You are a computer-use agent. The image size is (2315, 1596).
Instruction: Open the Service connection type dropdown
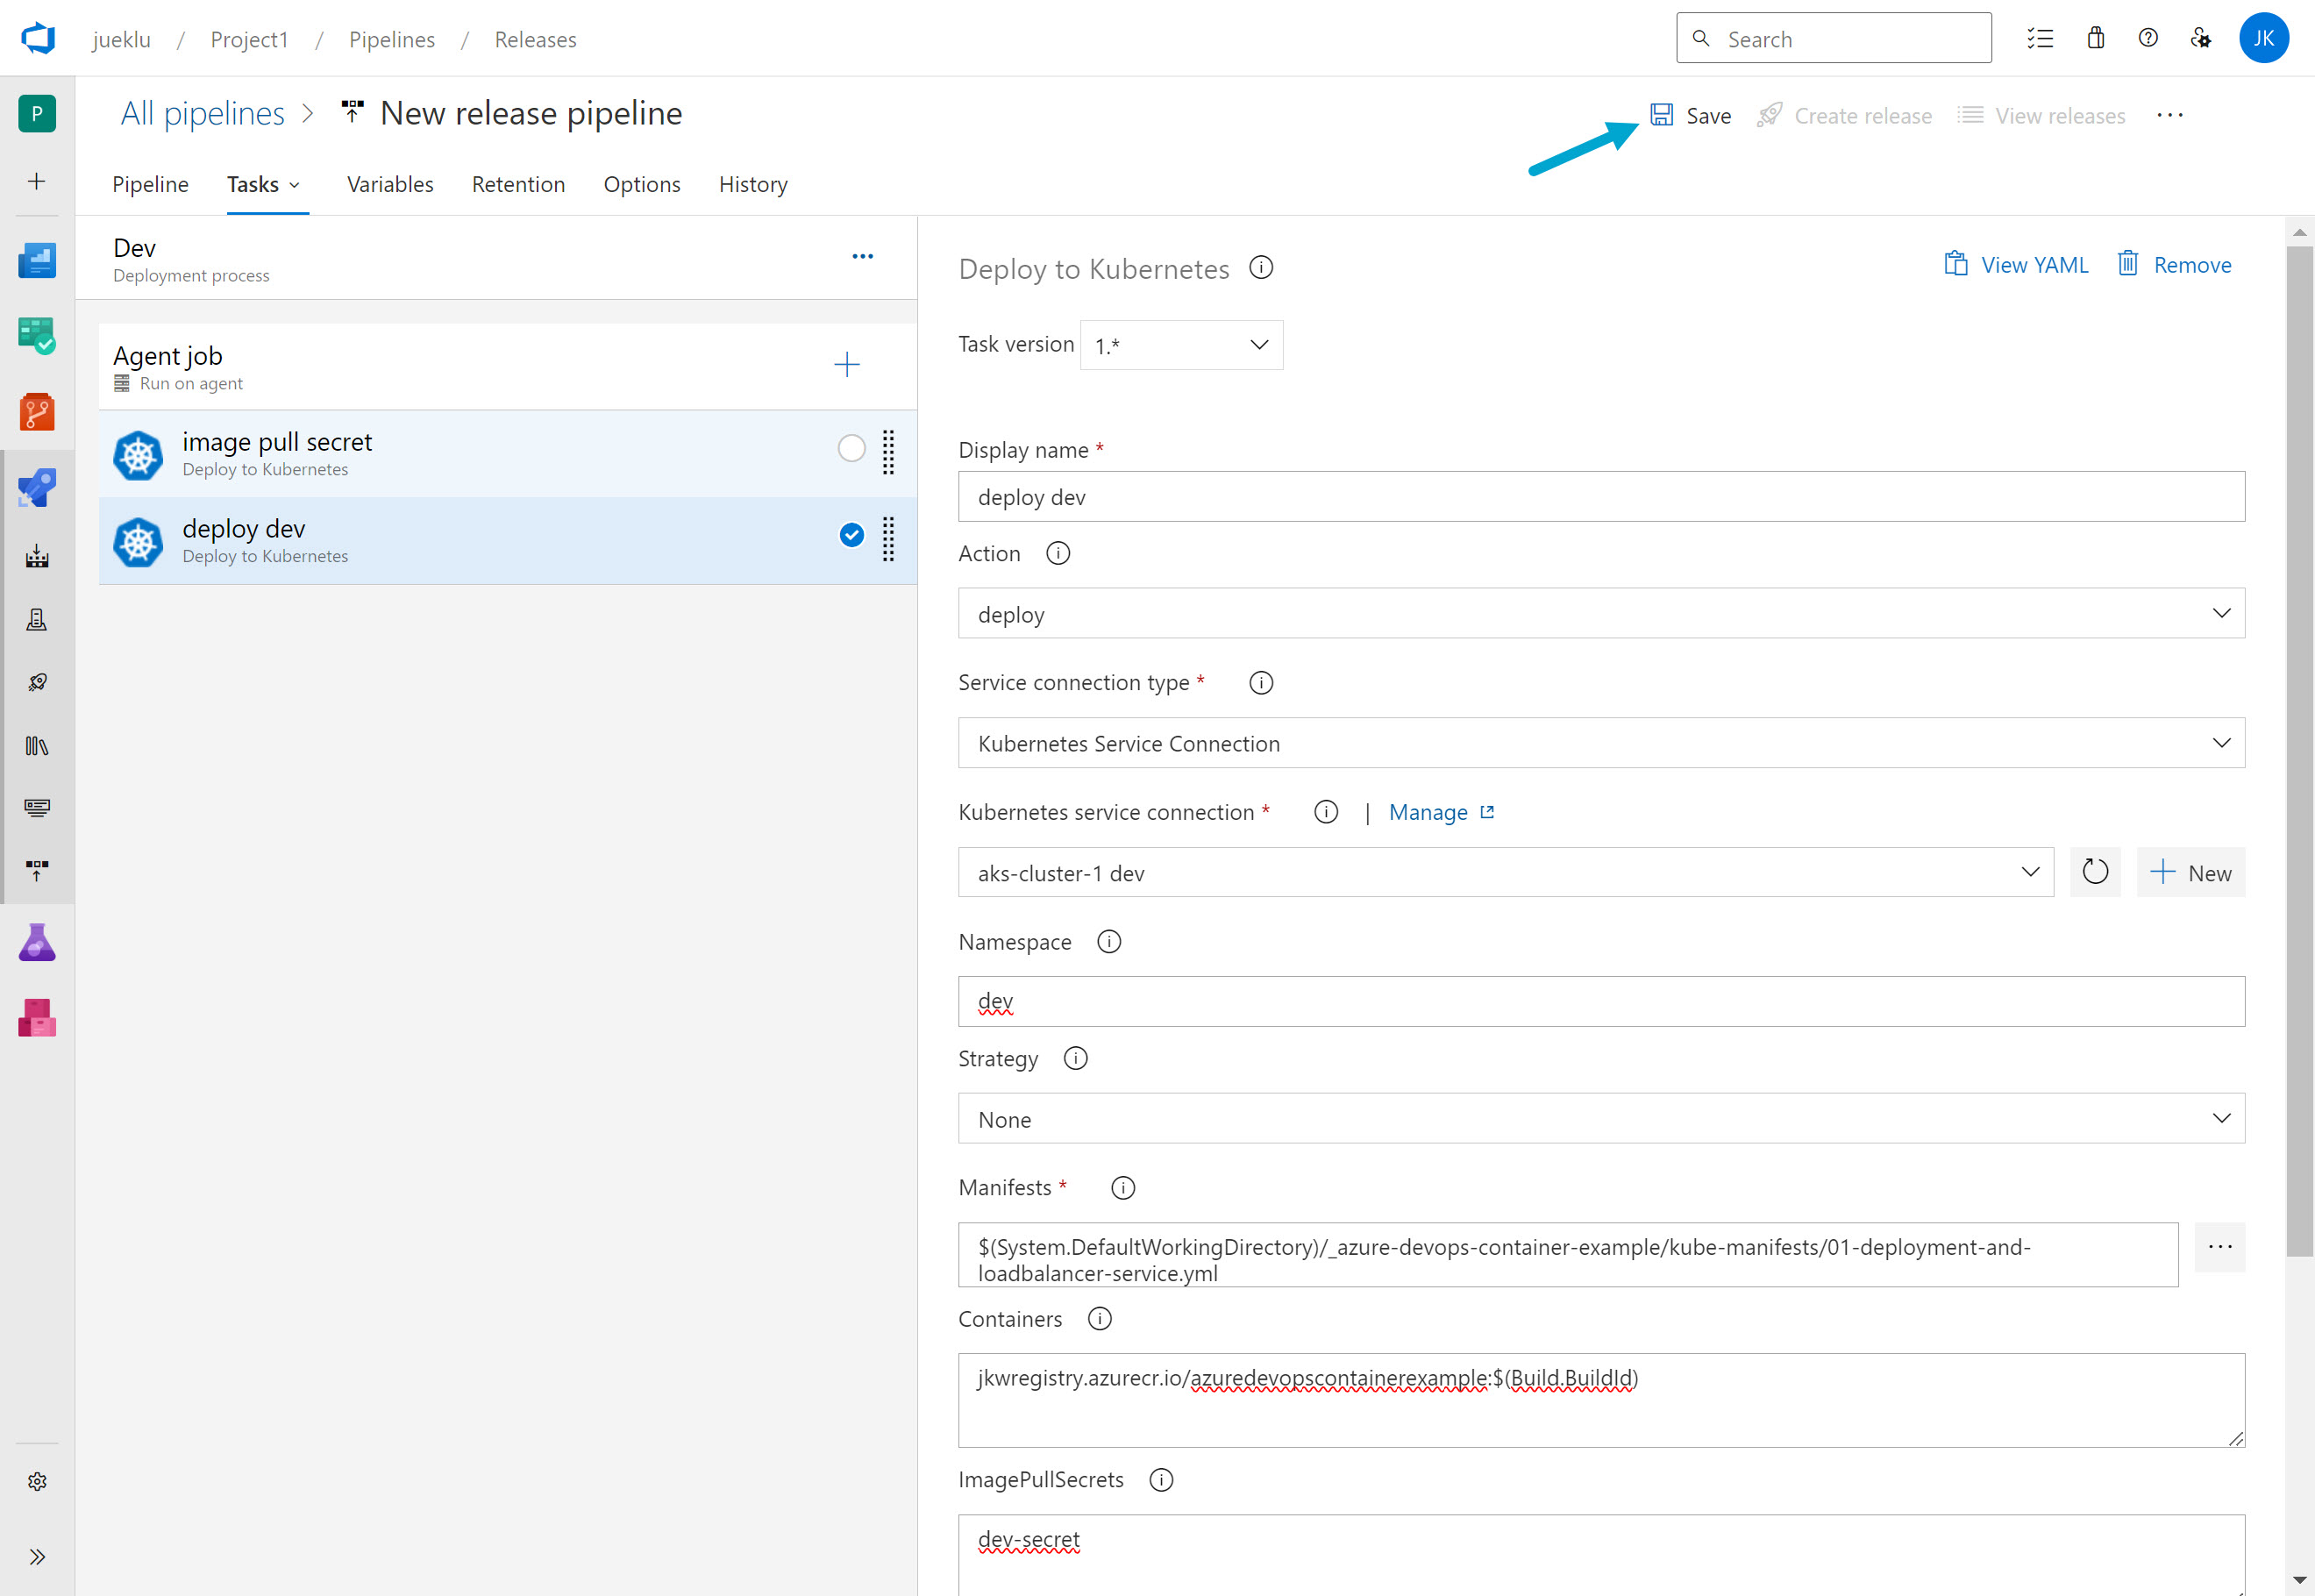point(1600,743)
